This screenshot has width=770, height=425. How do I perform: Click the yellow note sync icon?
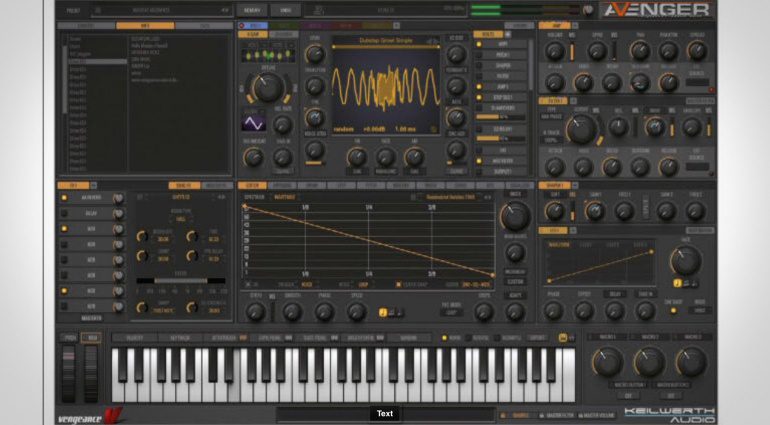[x=383, y=312]
